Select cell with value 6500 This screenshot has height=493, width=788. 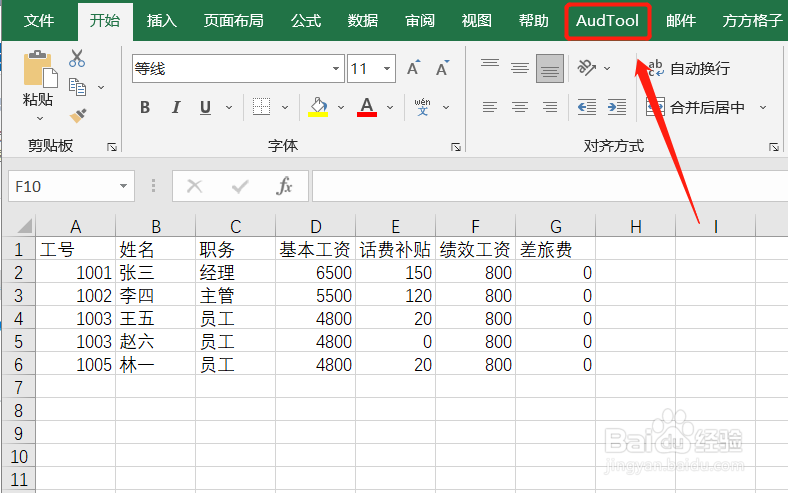click(316, 273)
